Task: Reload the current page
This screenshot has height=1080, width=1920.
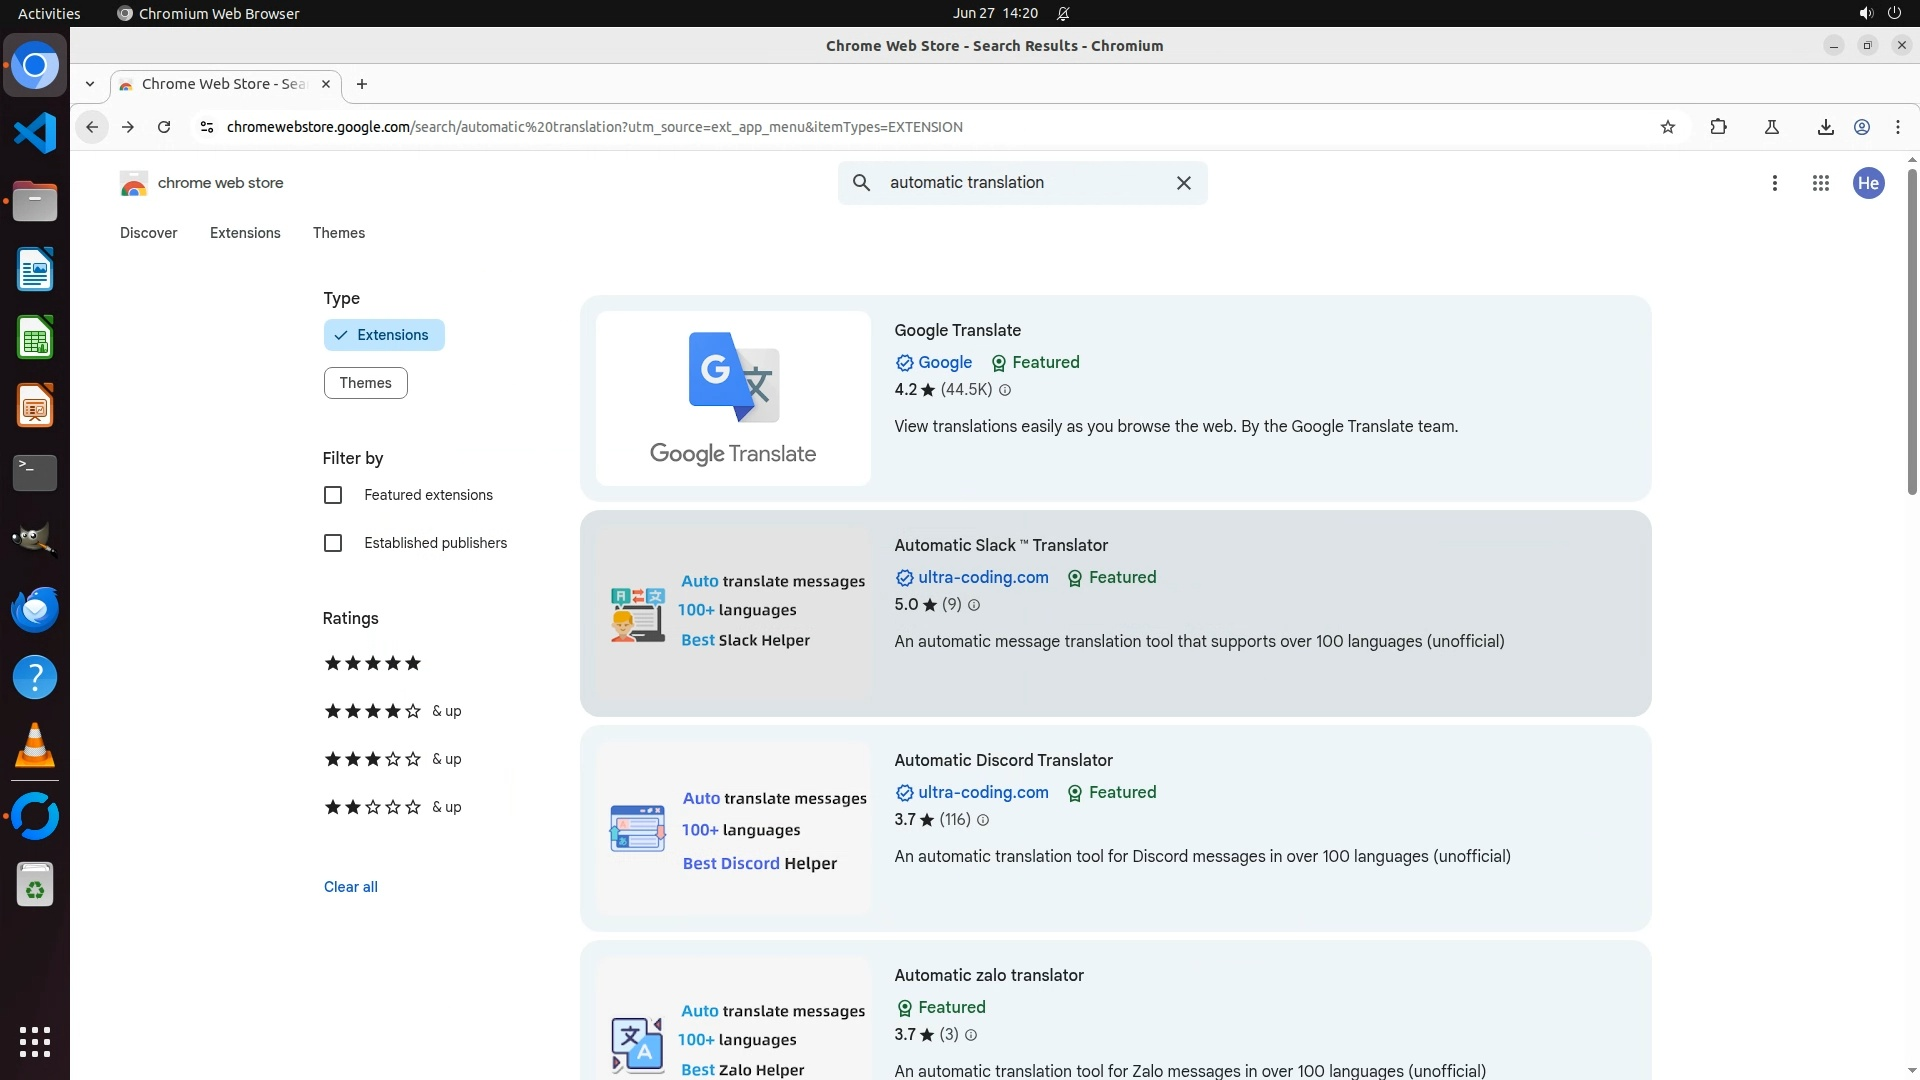Action: point(164,127)
